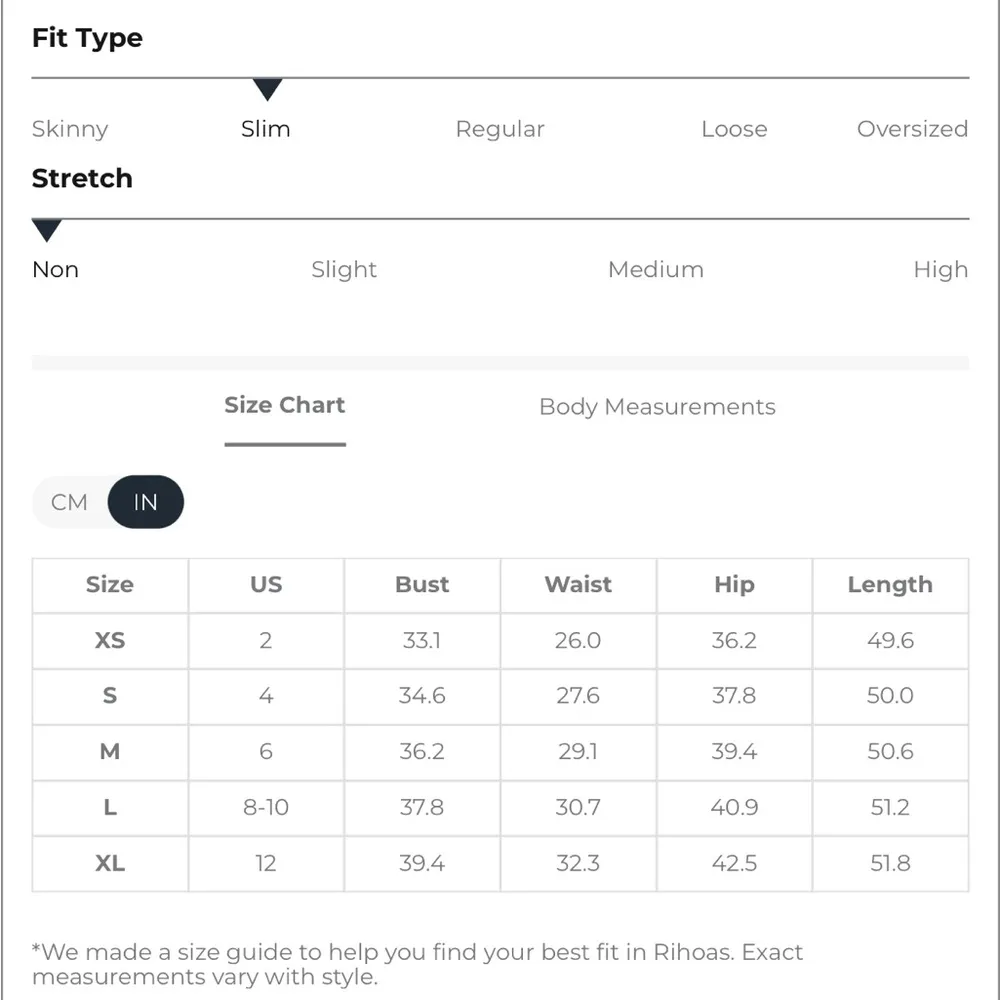The image size is (1000, 1000).
Task: Choose the Oversized fit label
Action: 912,129
